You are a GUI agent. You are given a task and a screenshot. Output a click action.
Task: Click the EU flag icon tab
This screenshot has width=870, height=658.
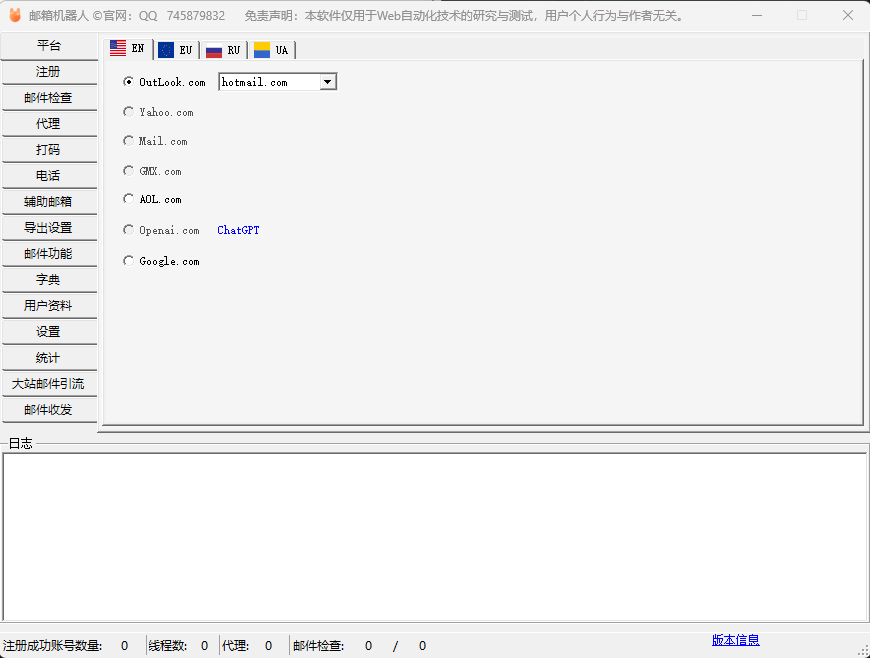[166, 50]
